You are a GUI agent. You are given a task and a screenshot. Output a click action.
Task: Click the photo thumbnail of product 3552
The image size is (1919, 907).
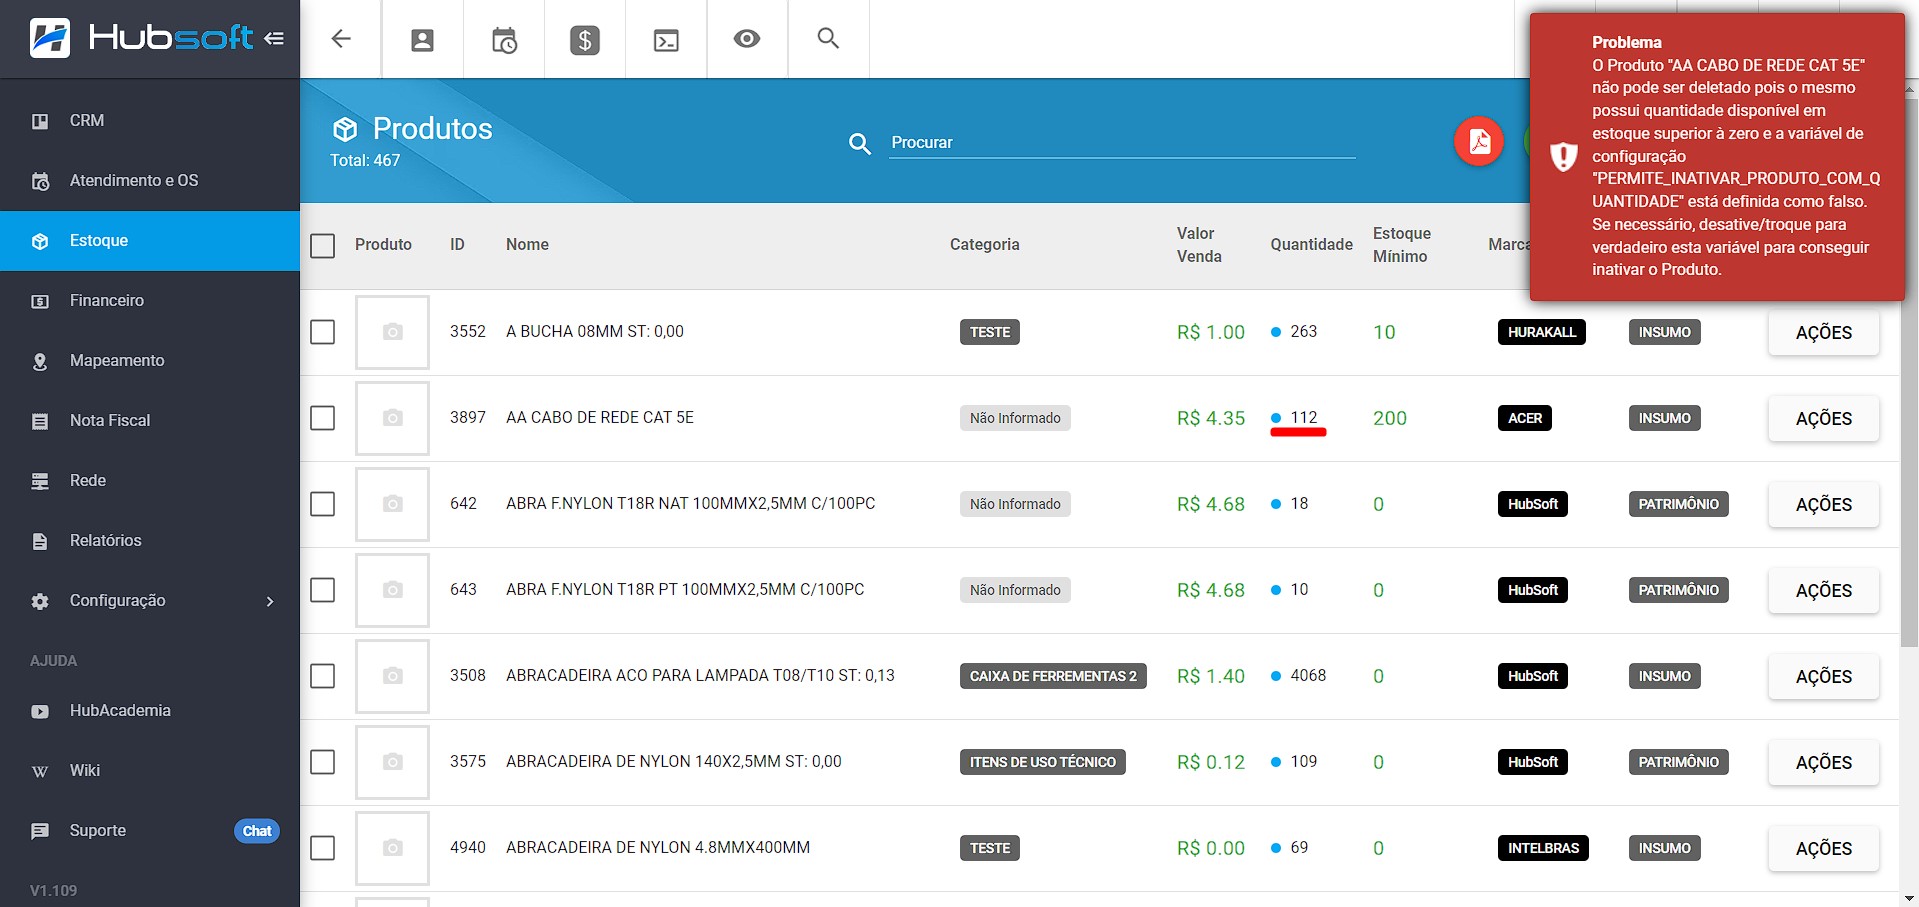coord(392,332)
